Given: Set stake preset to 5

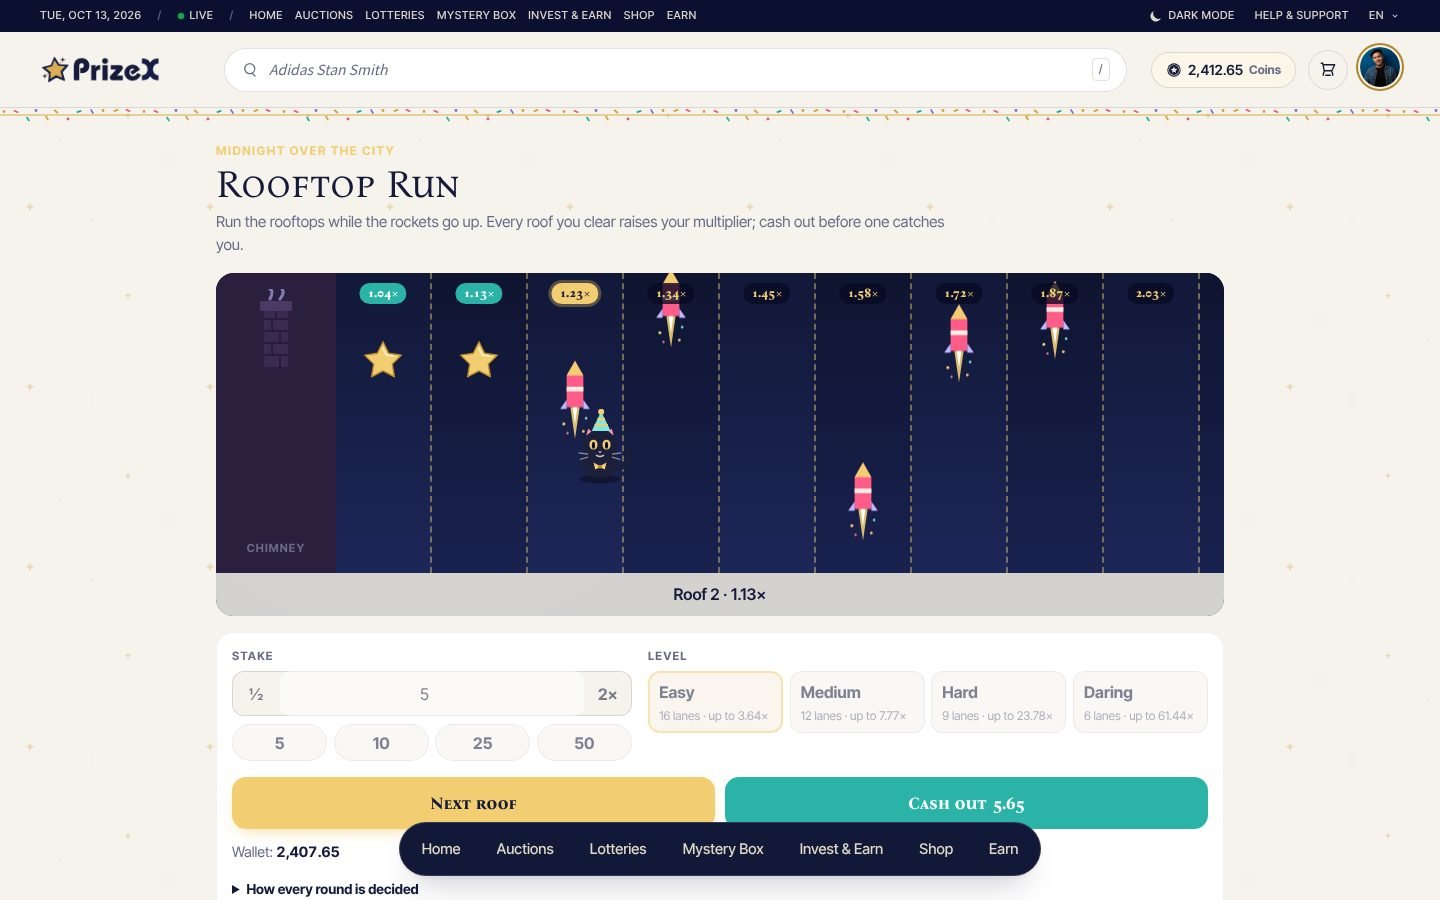Looking at the screenshot, I should [279, 743].
